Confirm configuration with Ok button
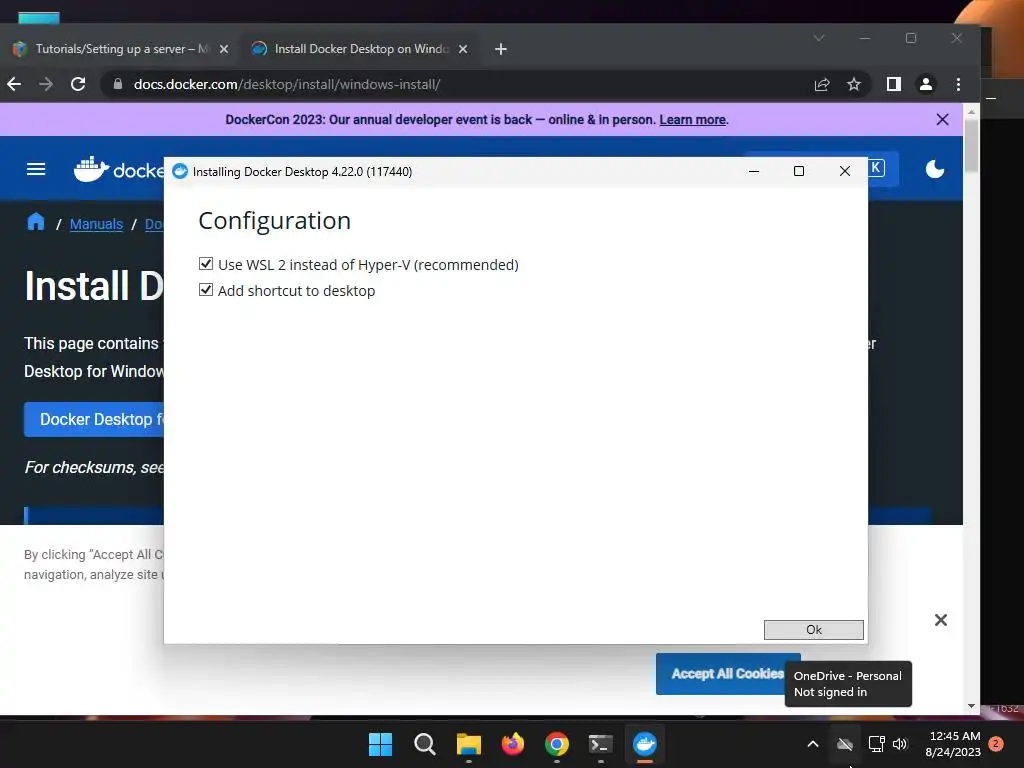 click(813, 630)
